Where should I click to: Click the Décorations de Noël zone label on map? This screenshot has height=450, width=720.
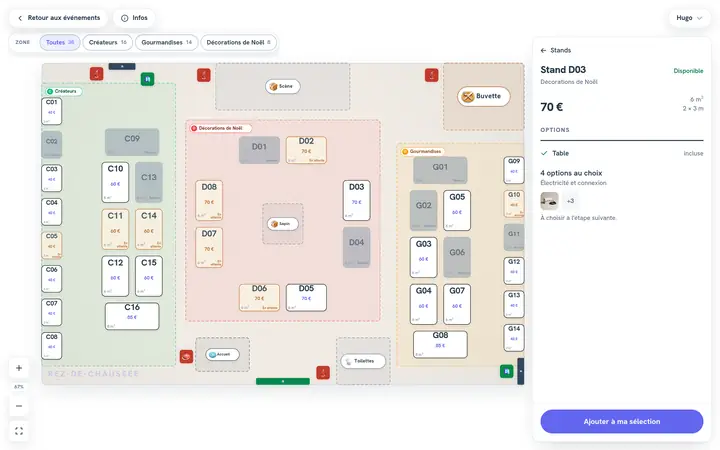pos(219,129)
